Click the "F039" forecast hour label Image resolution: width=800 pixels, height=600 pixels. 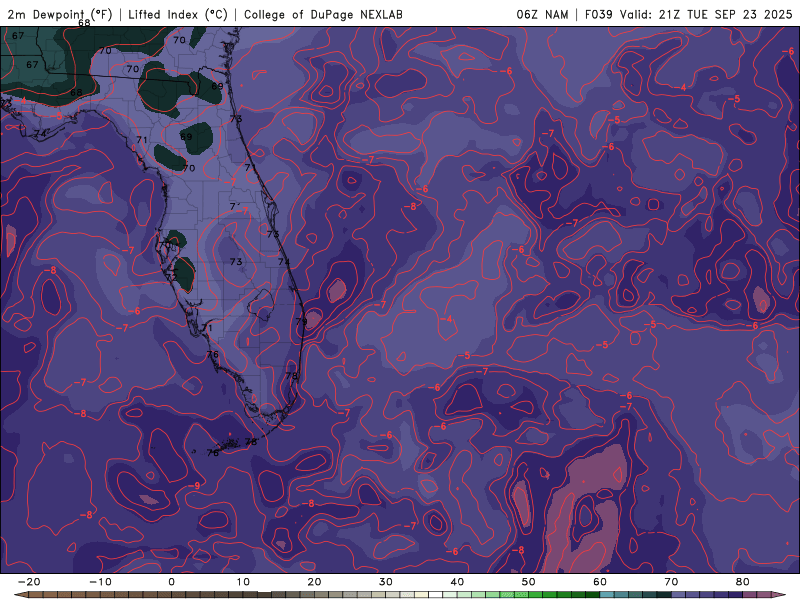(x=598, y=14)
